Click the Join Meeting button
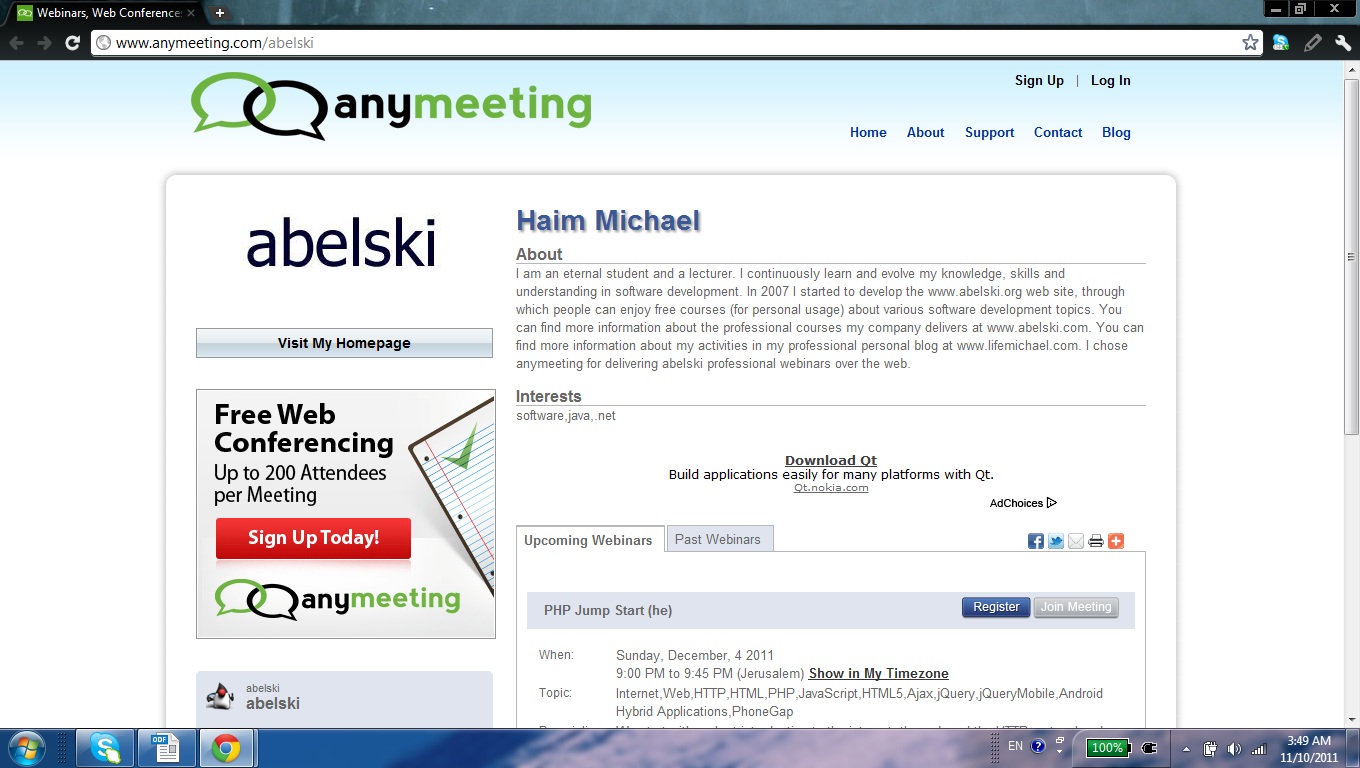This screenshot has width=1360, height=768. [1076, 607]
